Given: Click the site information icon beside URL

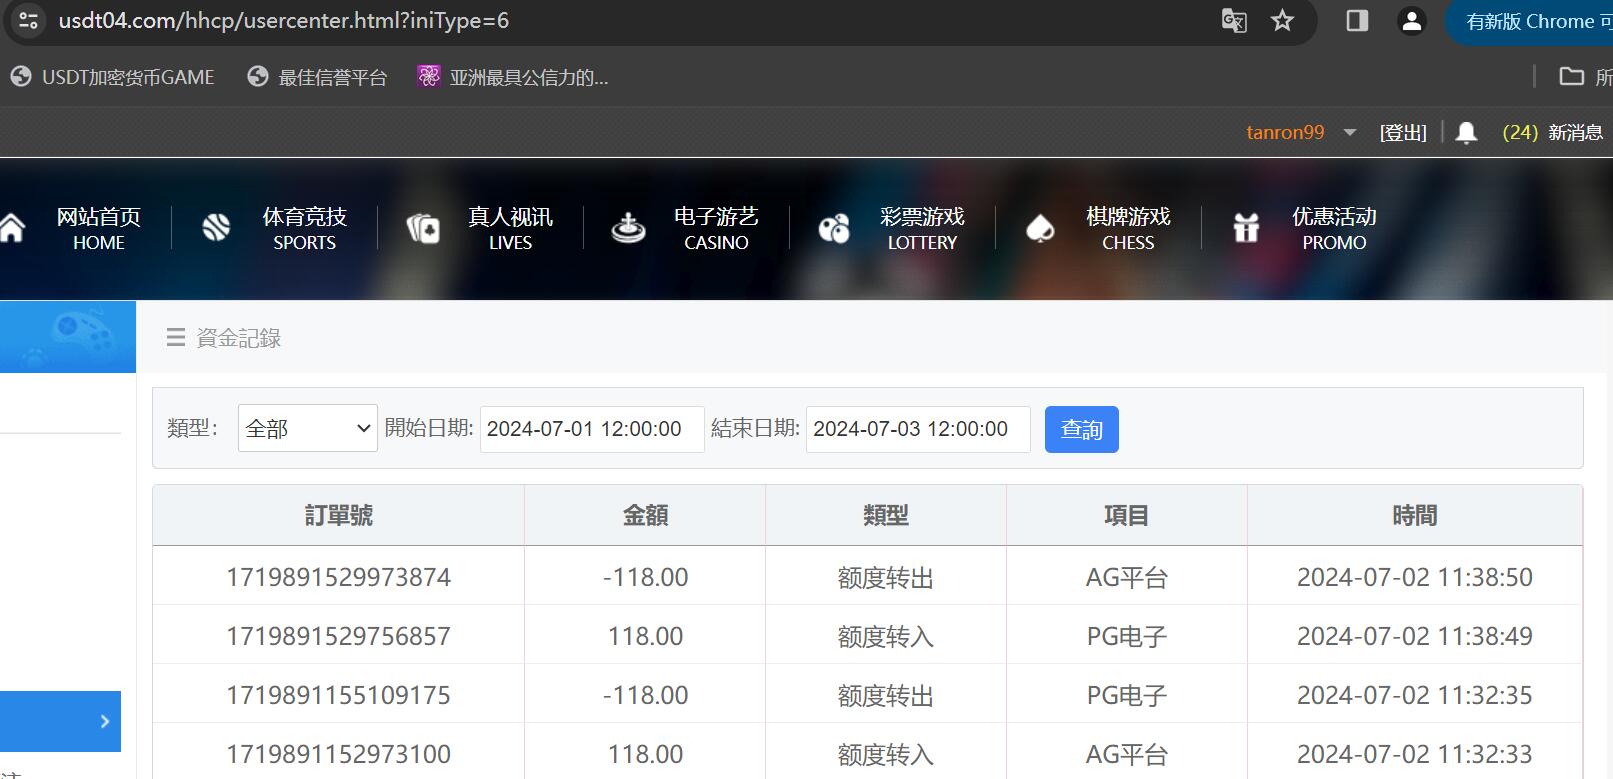Looking at the screenshot, I should coord(28,21).
